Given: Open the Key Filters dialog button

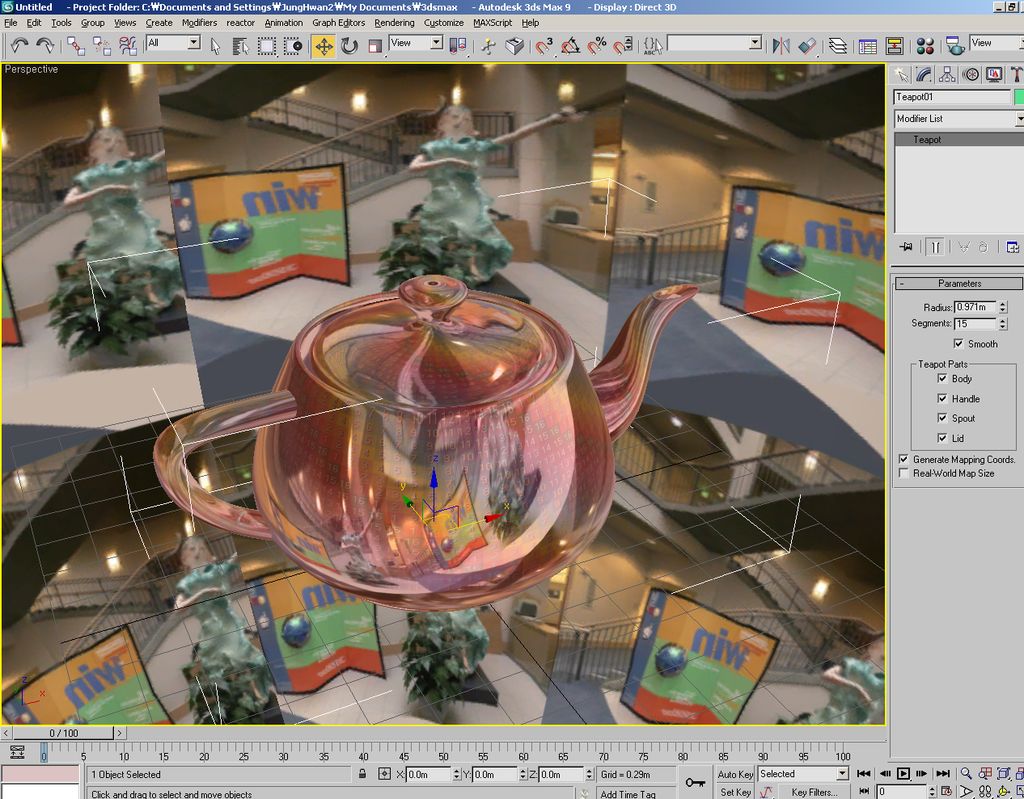Looking at the screenshot, I should pos(814,792).
